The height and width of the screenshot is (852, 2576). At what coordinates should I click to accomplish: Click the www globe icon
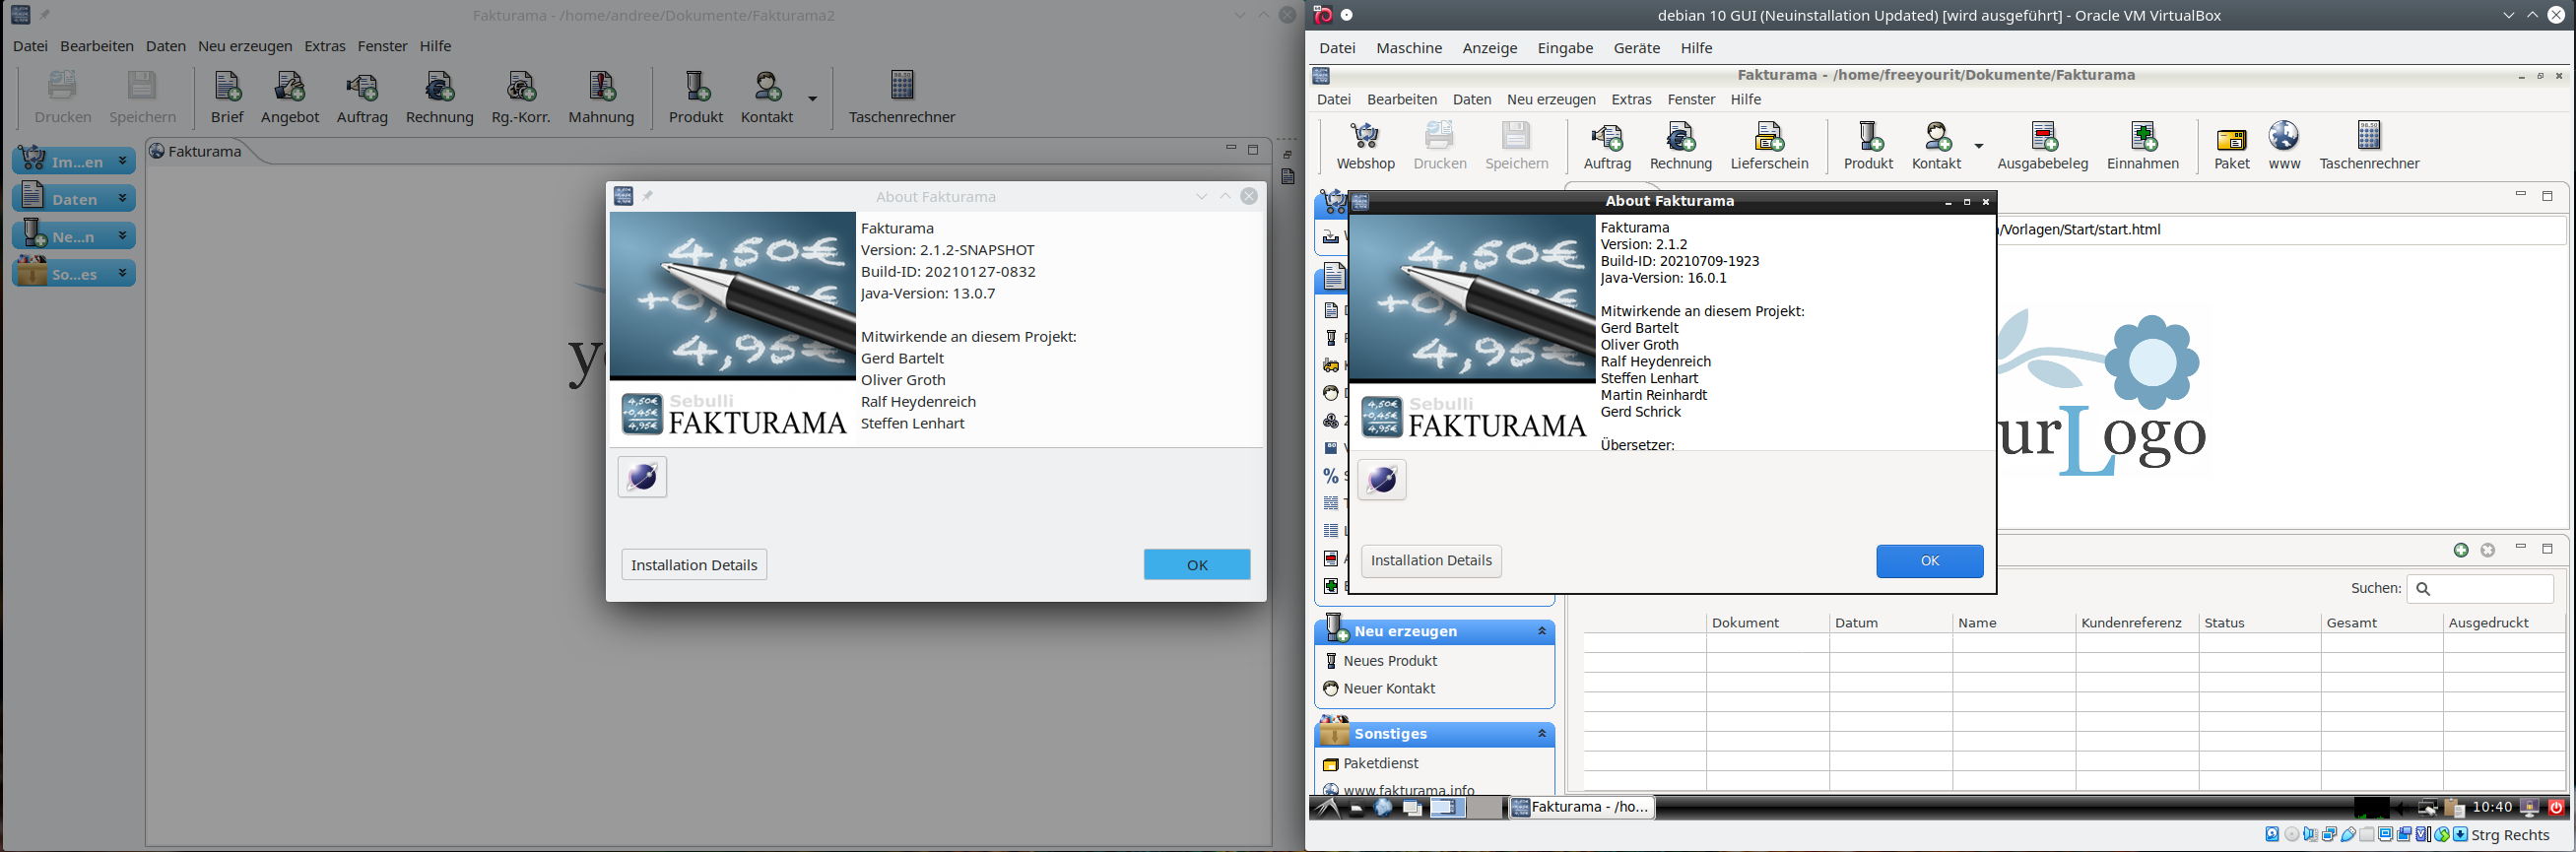coord(2284,146)
